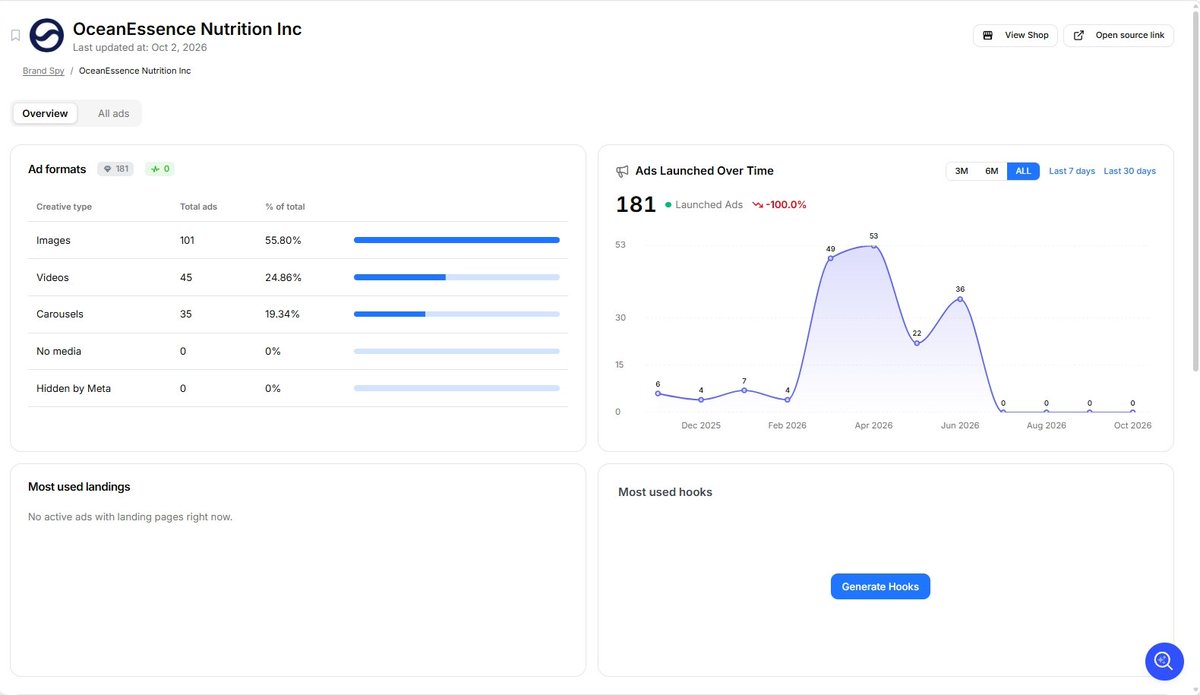Select the 6M time range
1200x695 pixels.
[991, 171]
